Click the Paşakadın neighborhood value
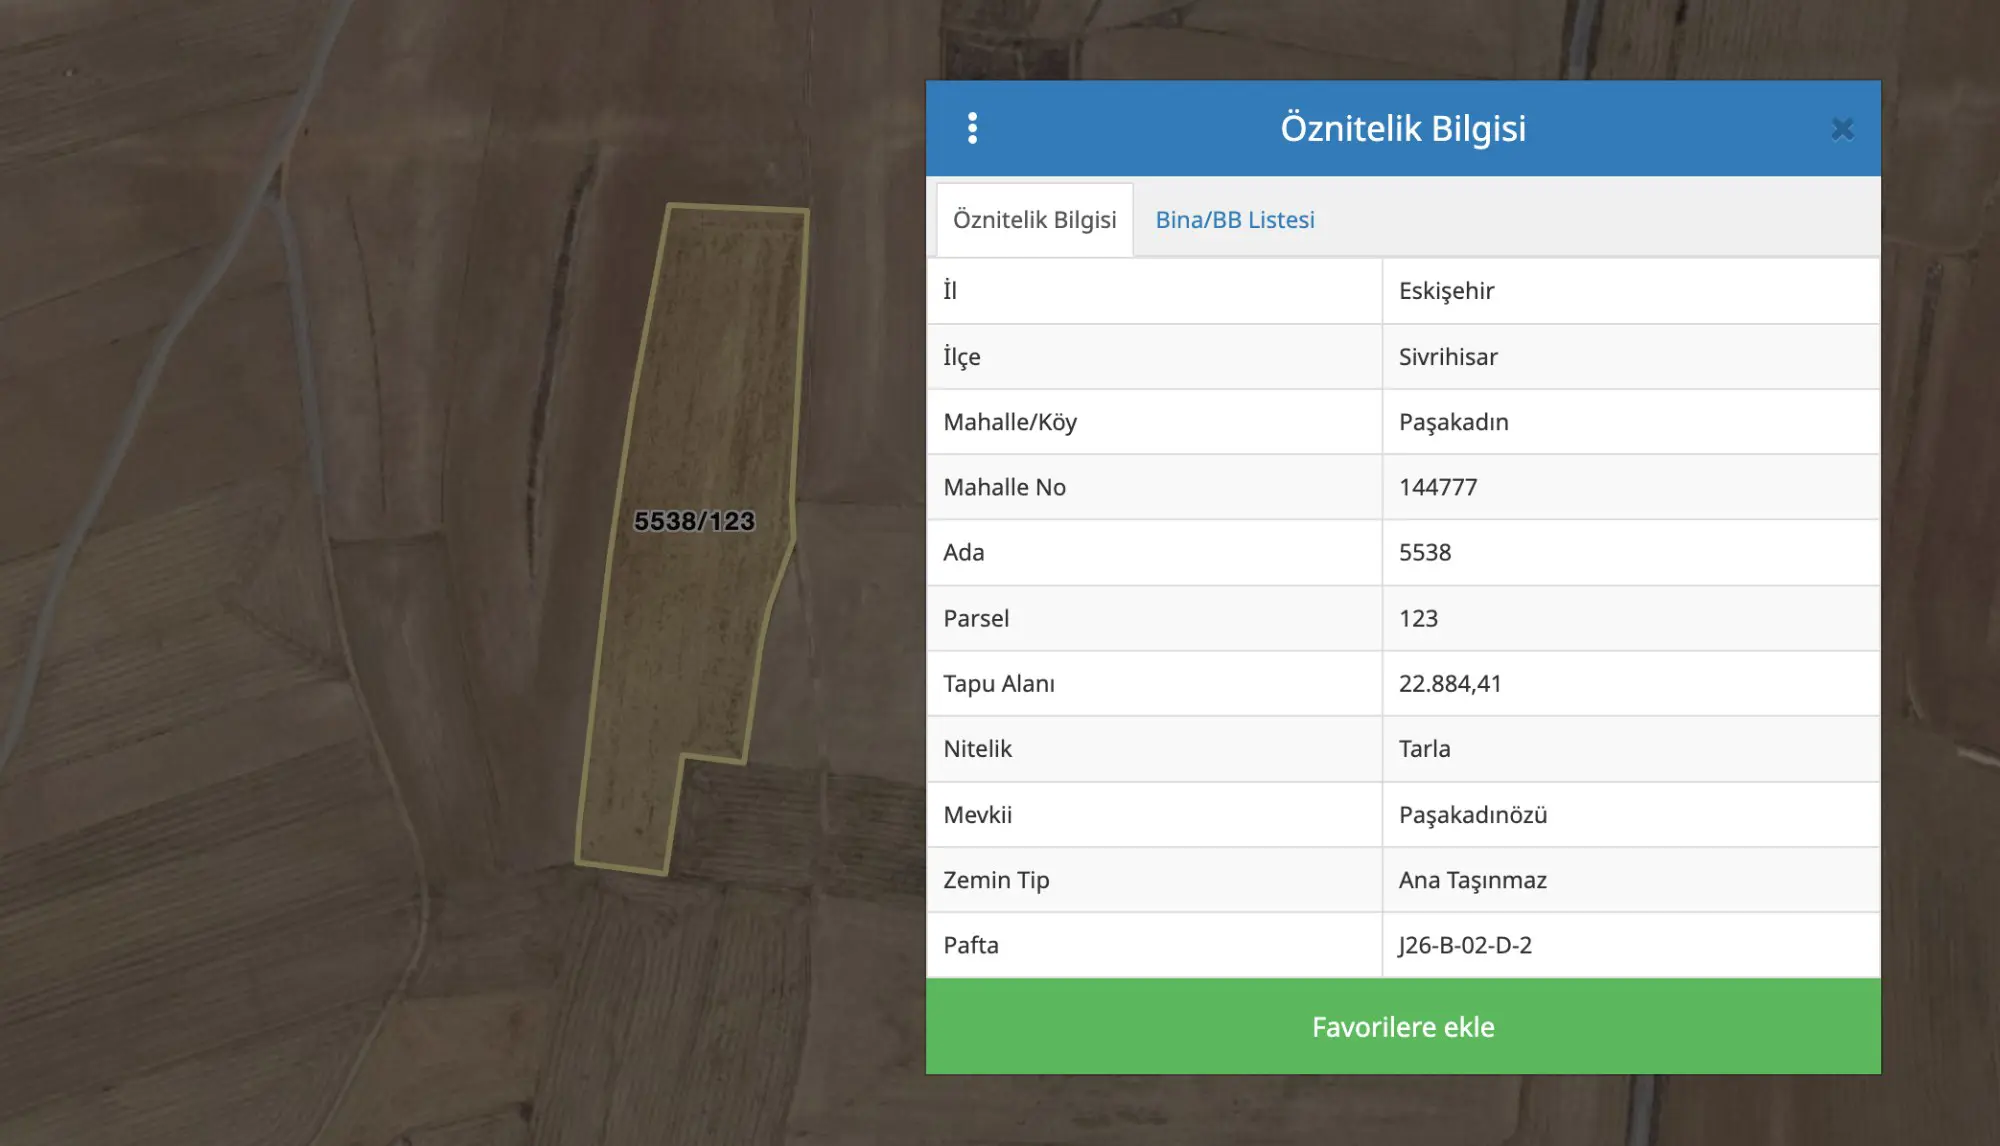Screen dimensions: 2000x1146 [1453, 422]
